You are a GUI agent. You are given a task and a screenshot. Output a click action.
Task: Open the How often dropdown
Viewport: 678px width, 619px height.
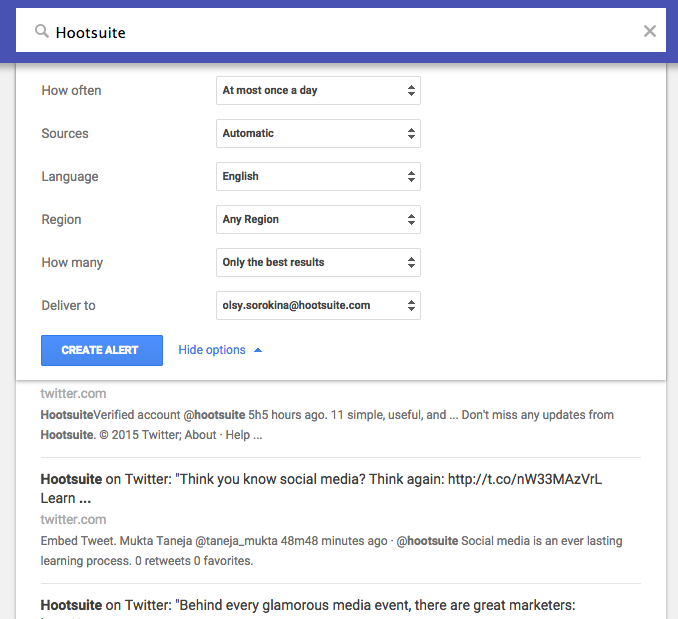pyautogui.click(x=318, y=90)
